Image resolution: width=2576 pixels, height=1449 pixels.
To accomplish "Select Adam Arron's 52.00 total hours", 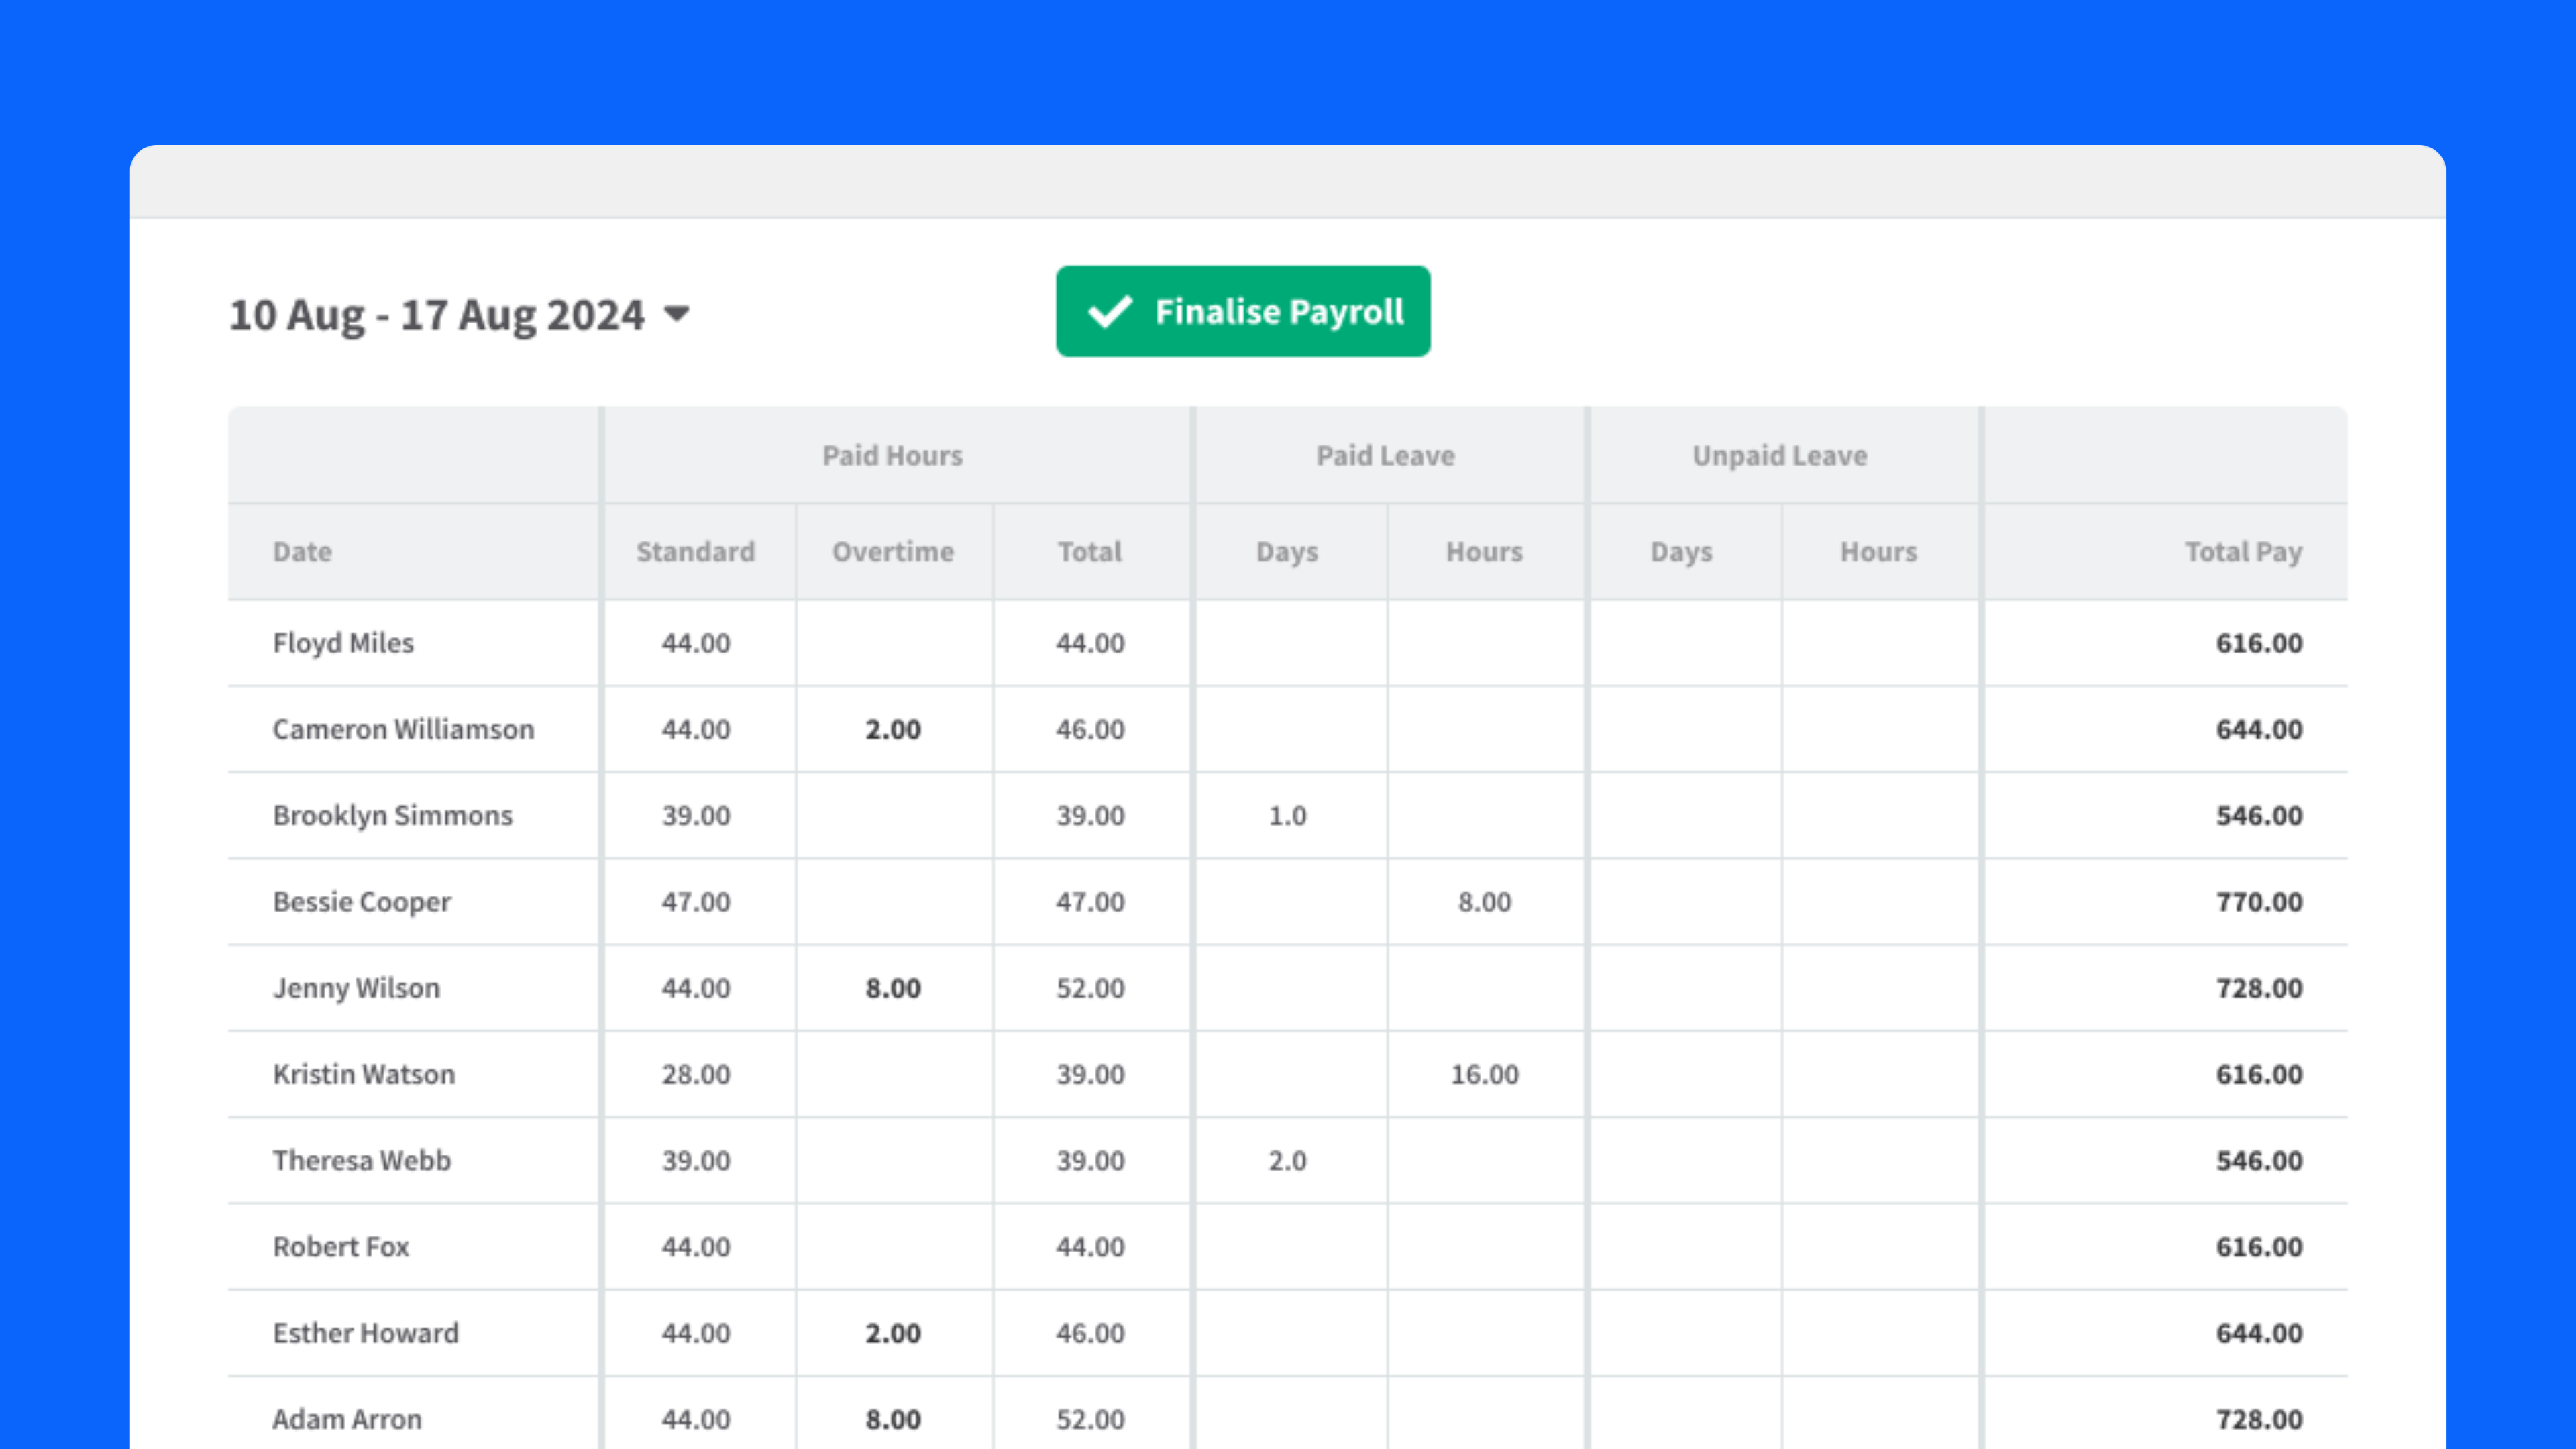I will click(x=1089, y=1418).
